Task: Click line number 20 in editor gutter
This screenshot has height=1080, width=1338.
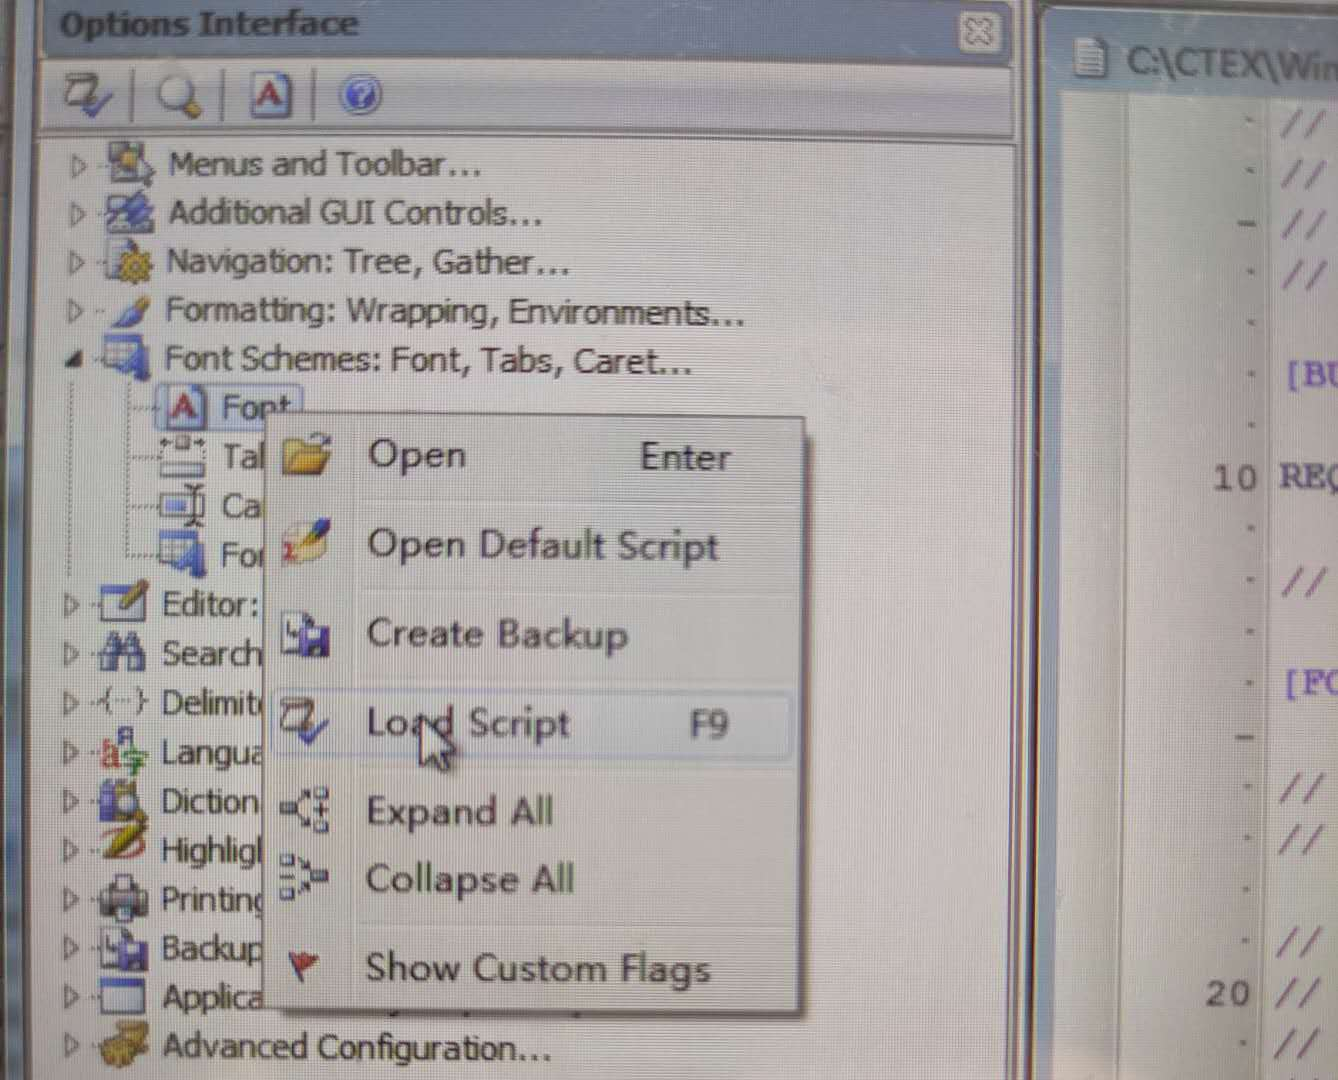Action: coord(1228,994)
